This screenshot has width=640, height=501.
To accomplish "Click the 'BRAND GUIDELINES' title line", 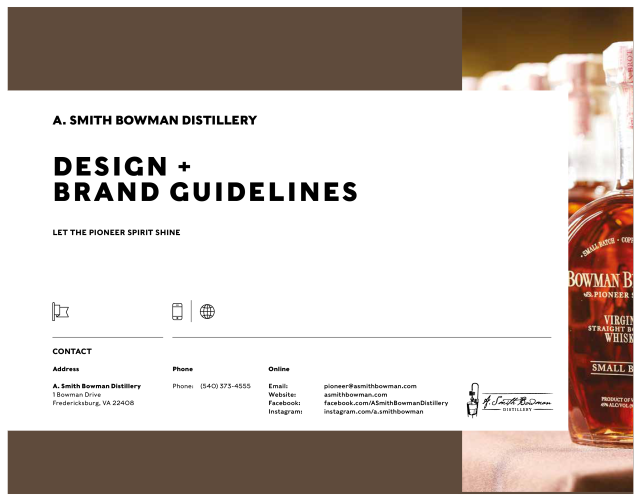I will pyautogui.click(x=206, y=192).
